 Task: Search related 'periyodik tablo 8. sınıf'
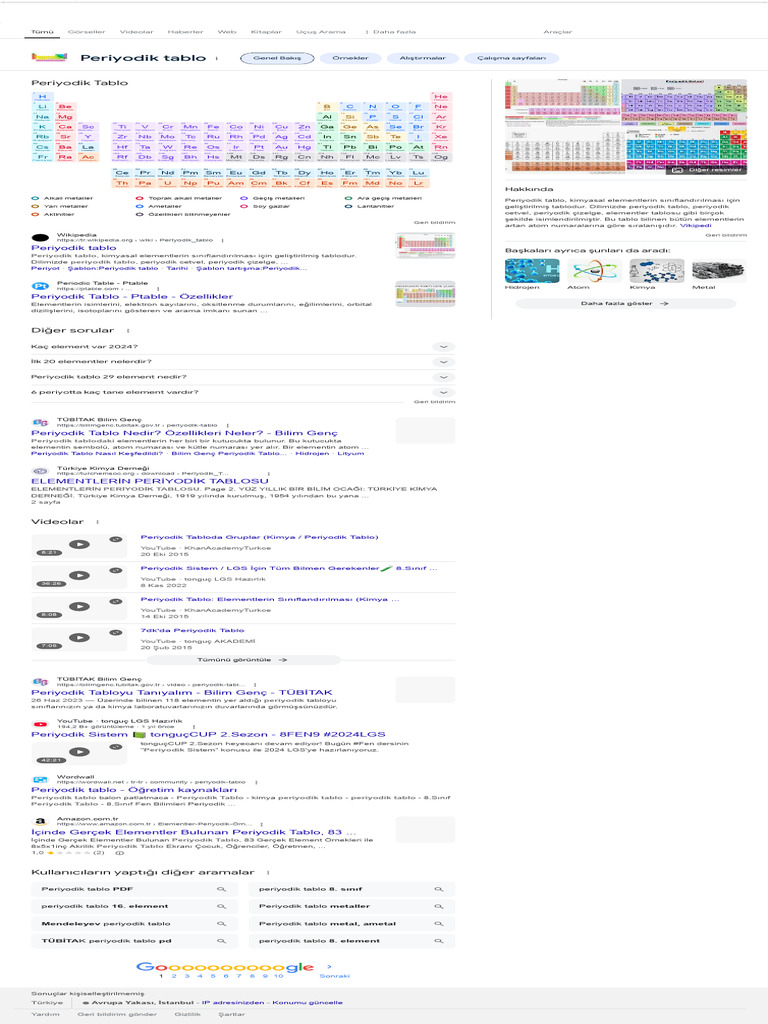click(x=351, y=889)
